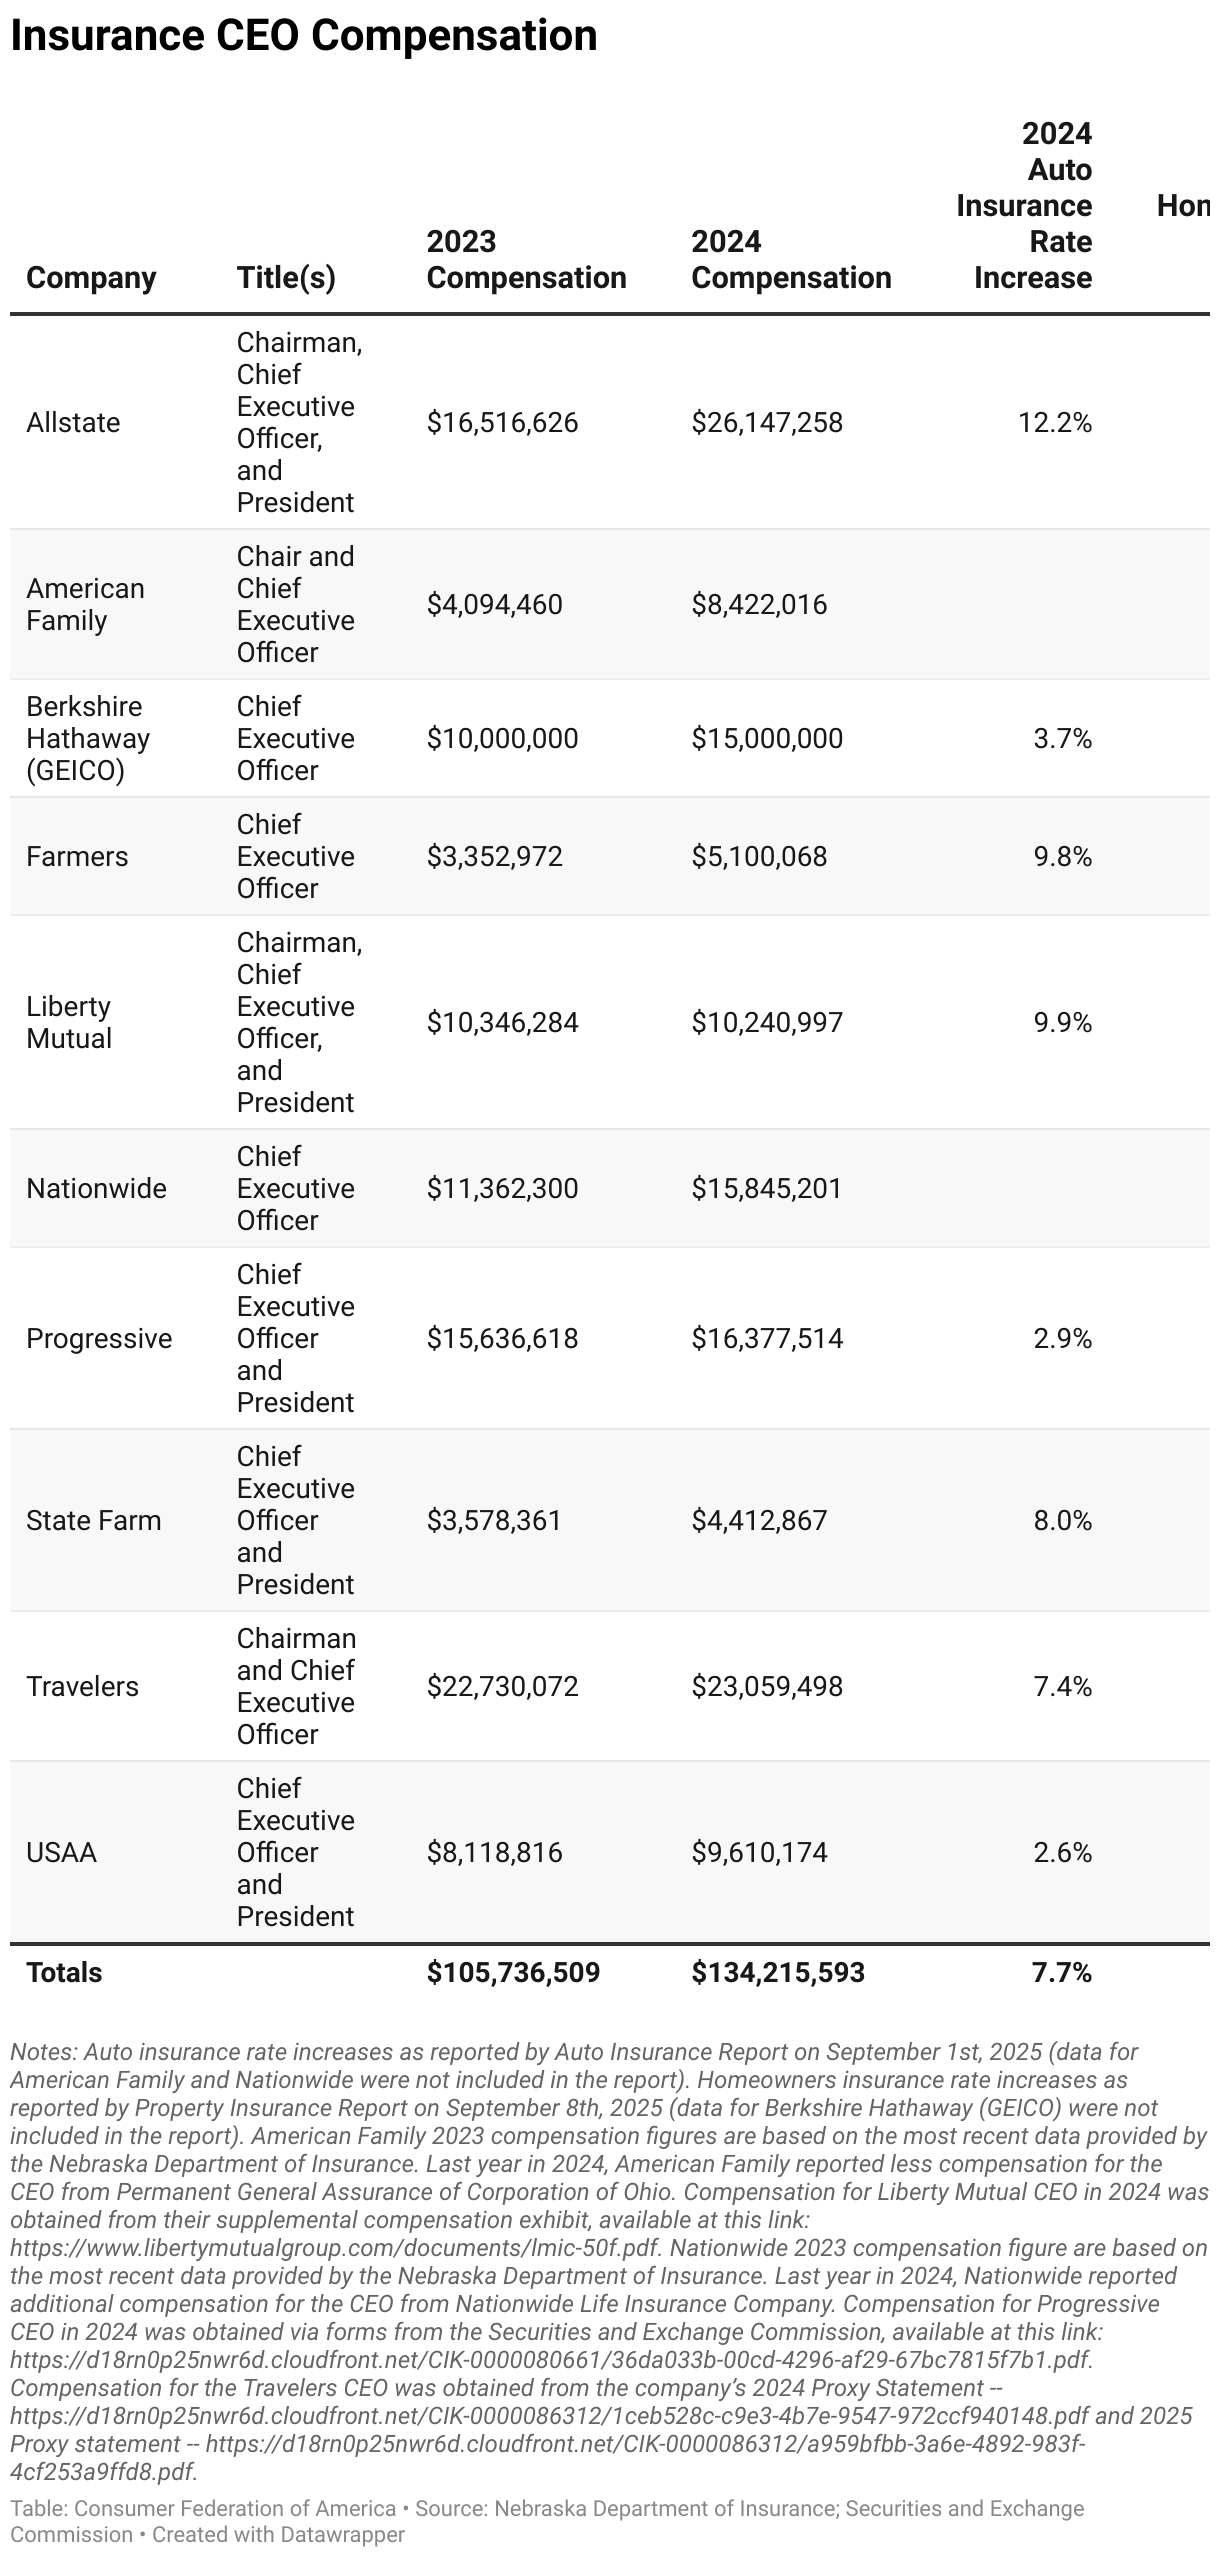The height and width of the screenshot is (2558, 1220).
Task: Click the Totals row label
Action: pos(64,1972)
